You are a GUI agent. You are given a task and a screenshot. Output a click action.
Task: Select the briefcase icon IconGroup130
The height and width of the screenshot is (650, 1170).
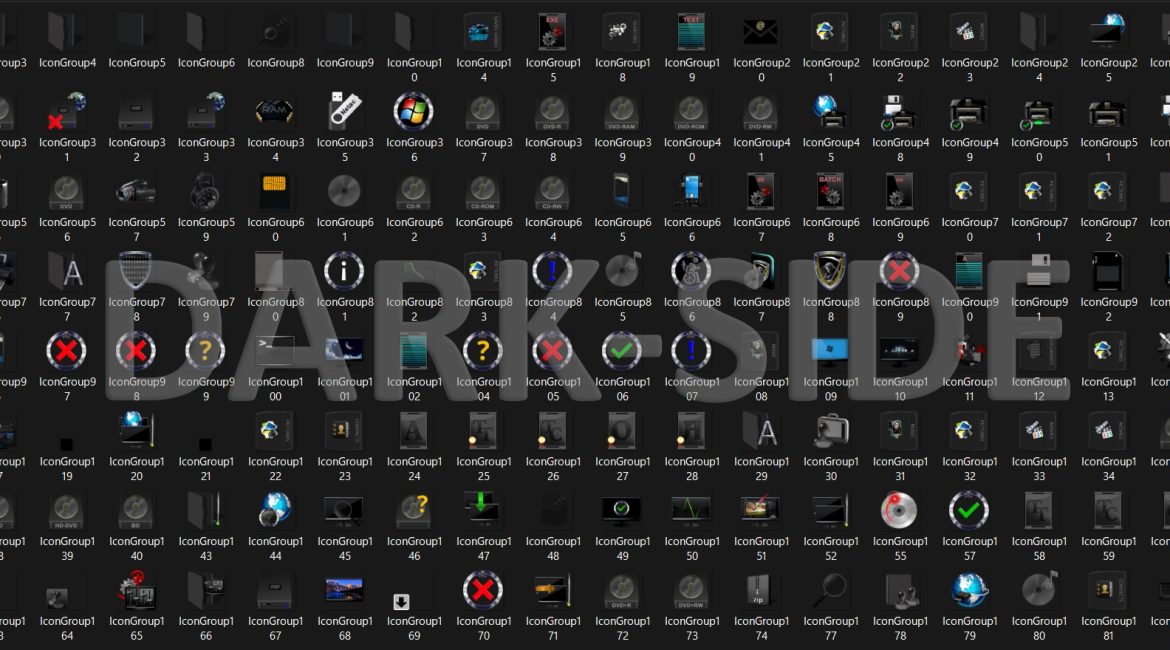tap(830, 430)
